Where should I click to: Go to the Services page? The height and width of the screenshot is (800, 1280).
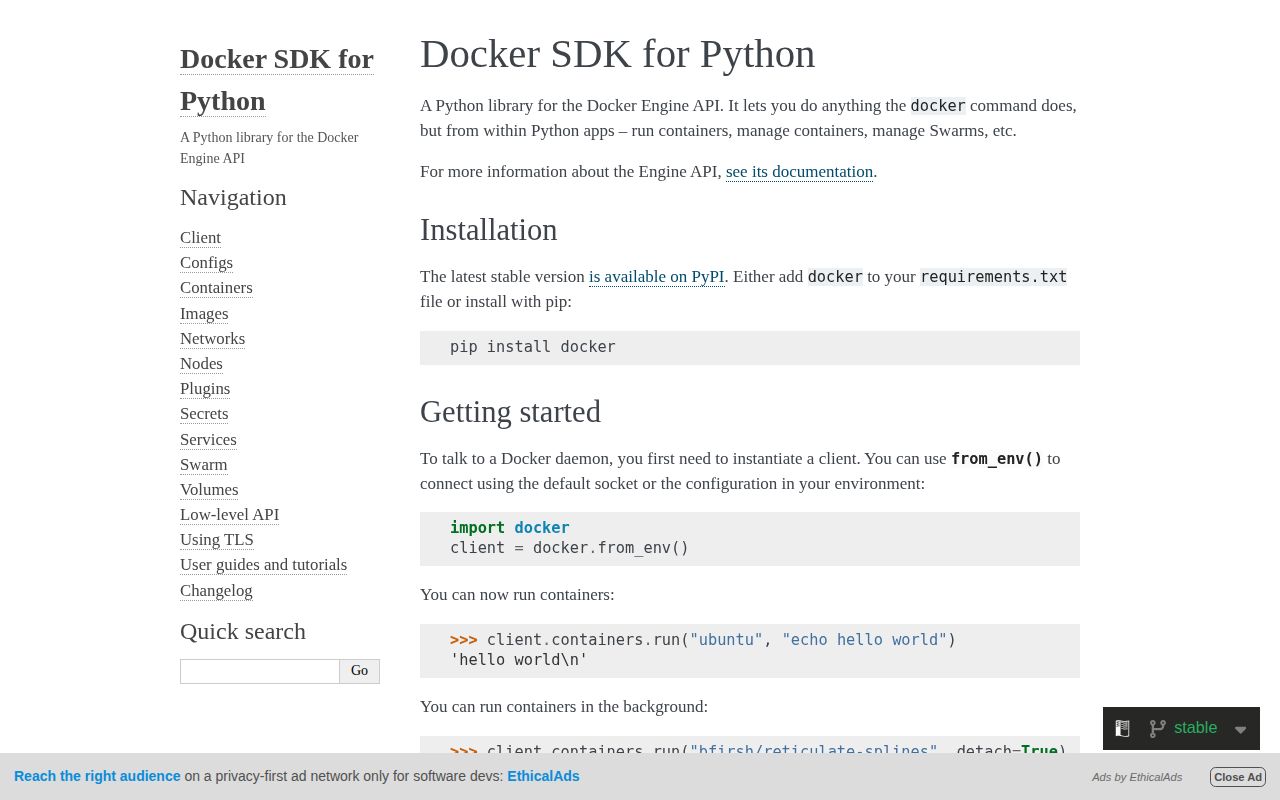click(x=208, y=439)
